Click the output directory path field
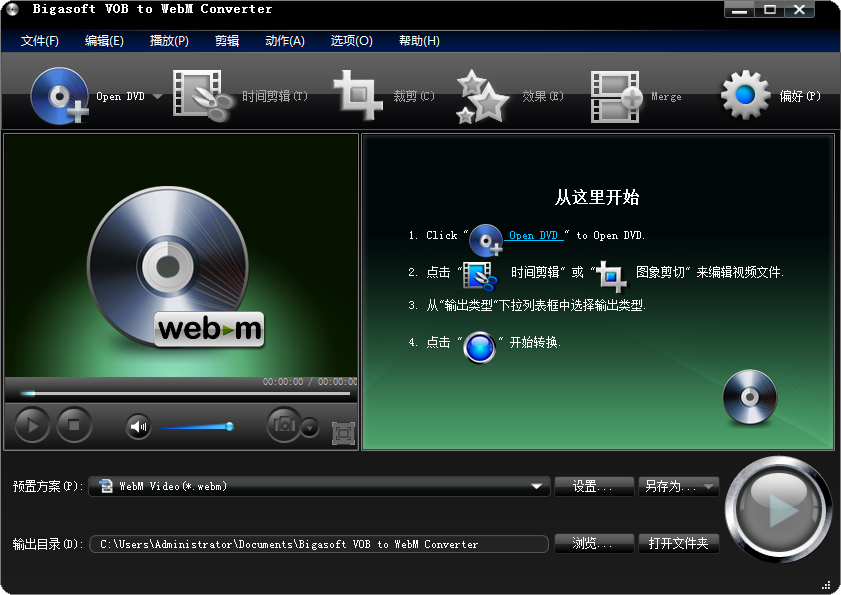 (x=320, y=544)
